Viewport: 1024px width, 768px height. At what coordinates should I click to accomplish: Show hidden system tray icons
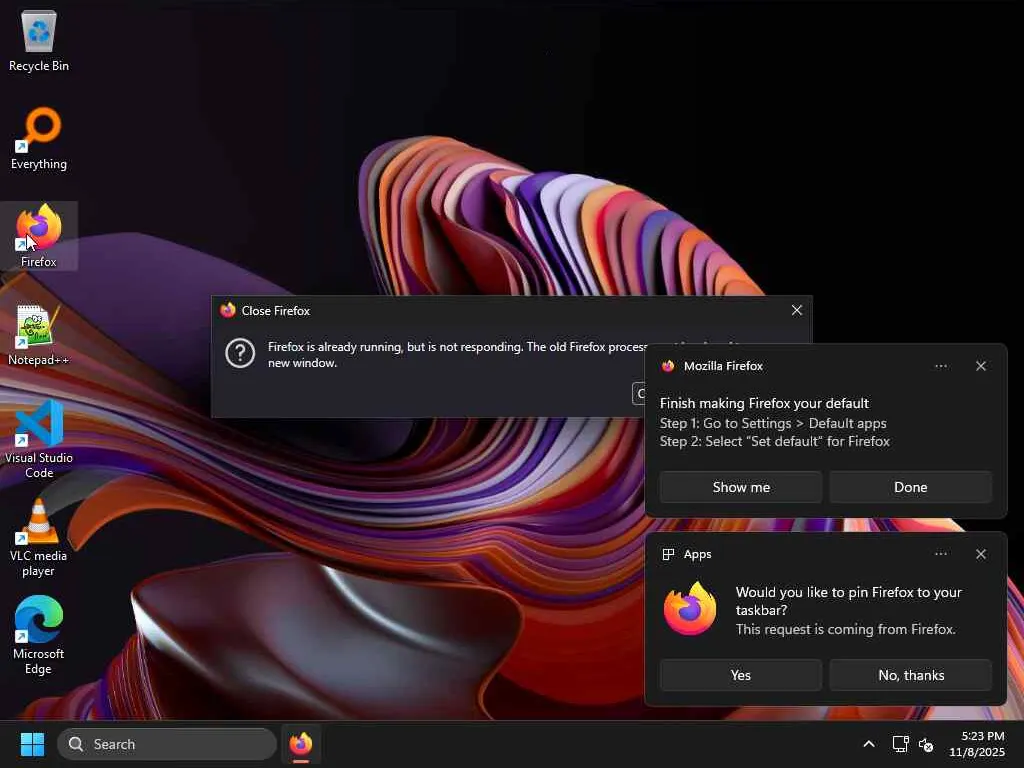(x=869, y=744)
